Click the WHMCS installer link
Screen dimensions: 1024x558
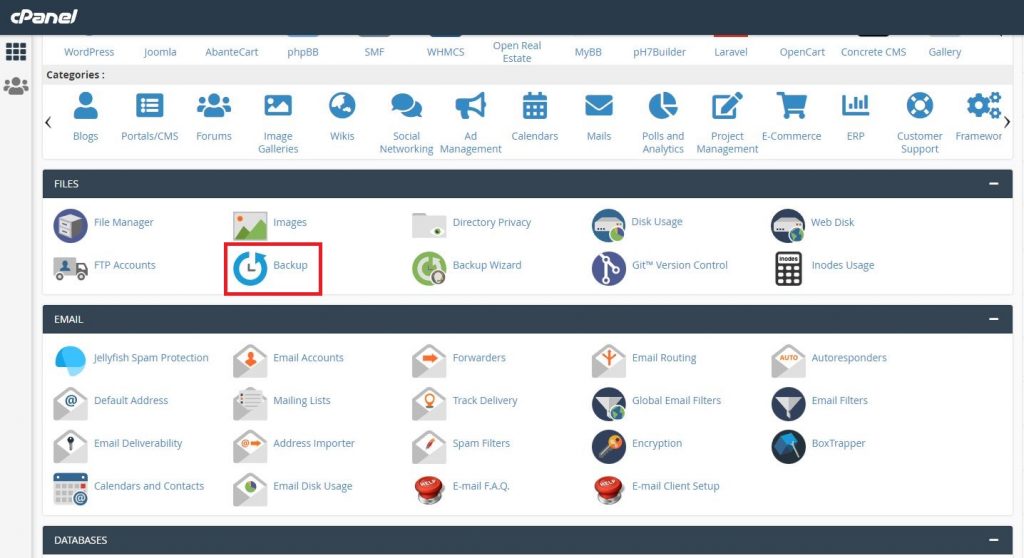(x=445, y=52)
